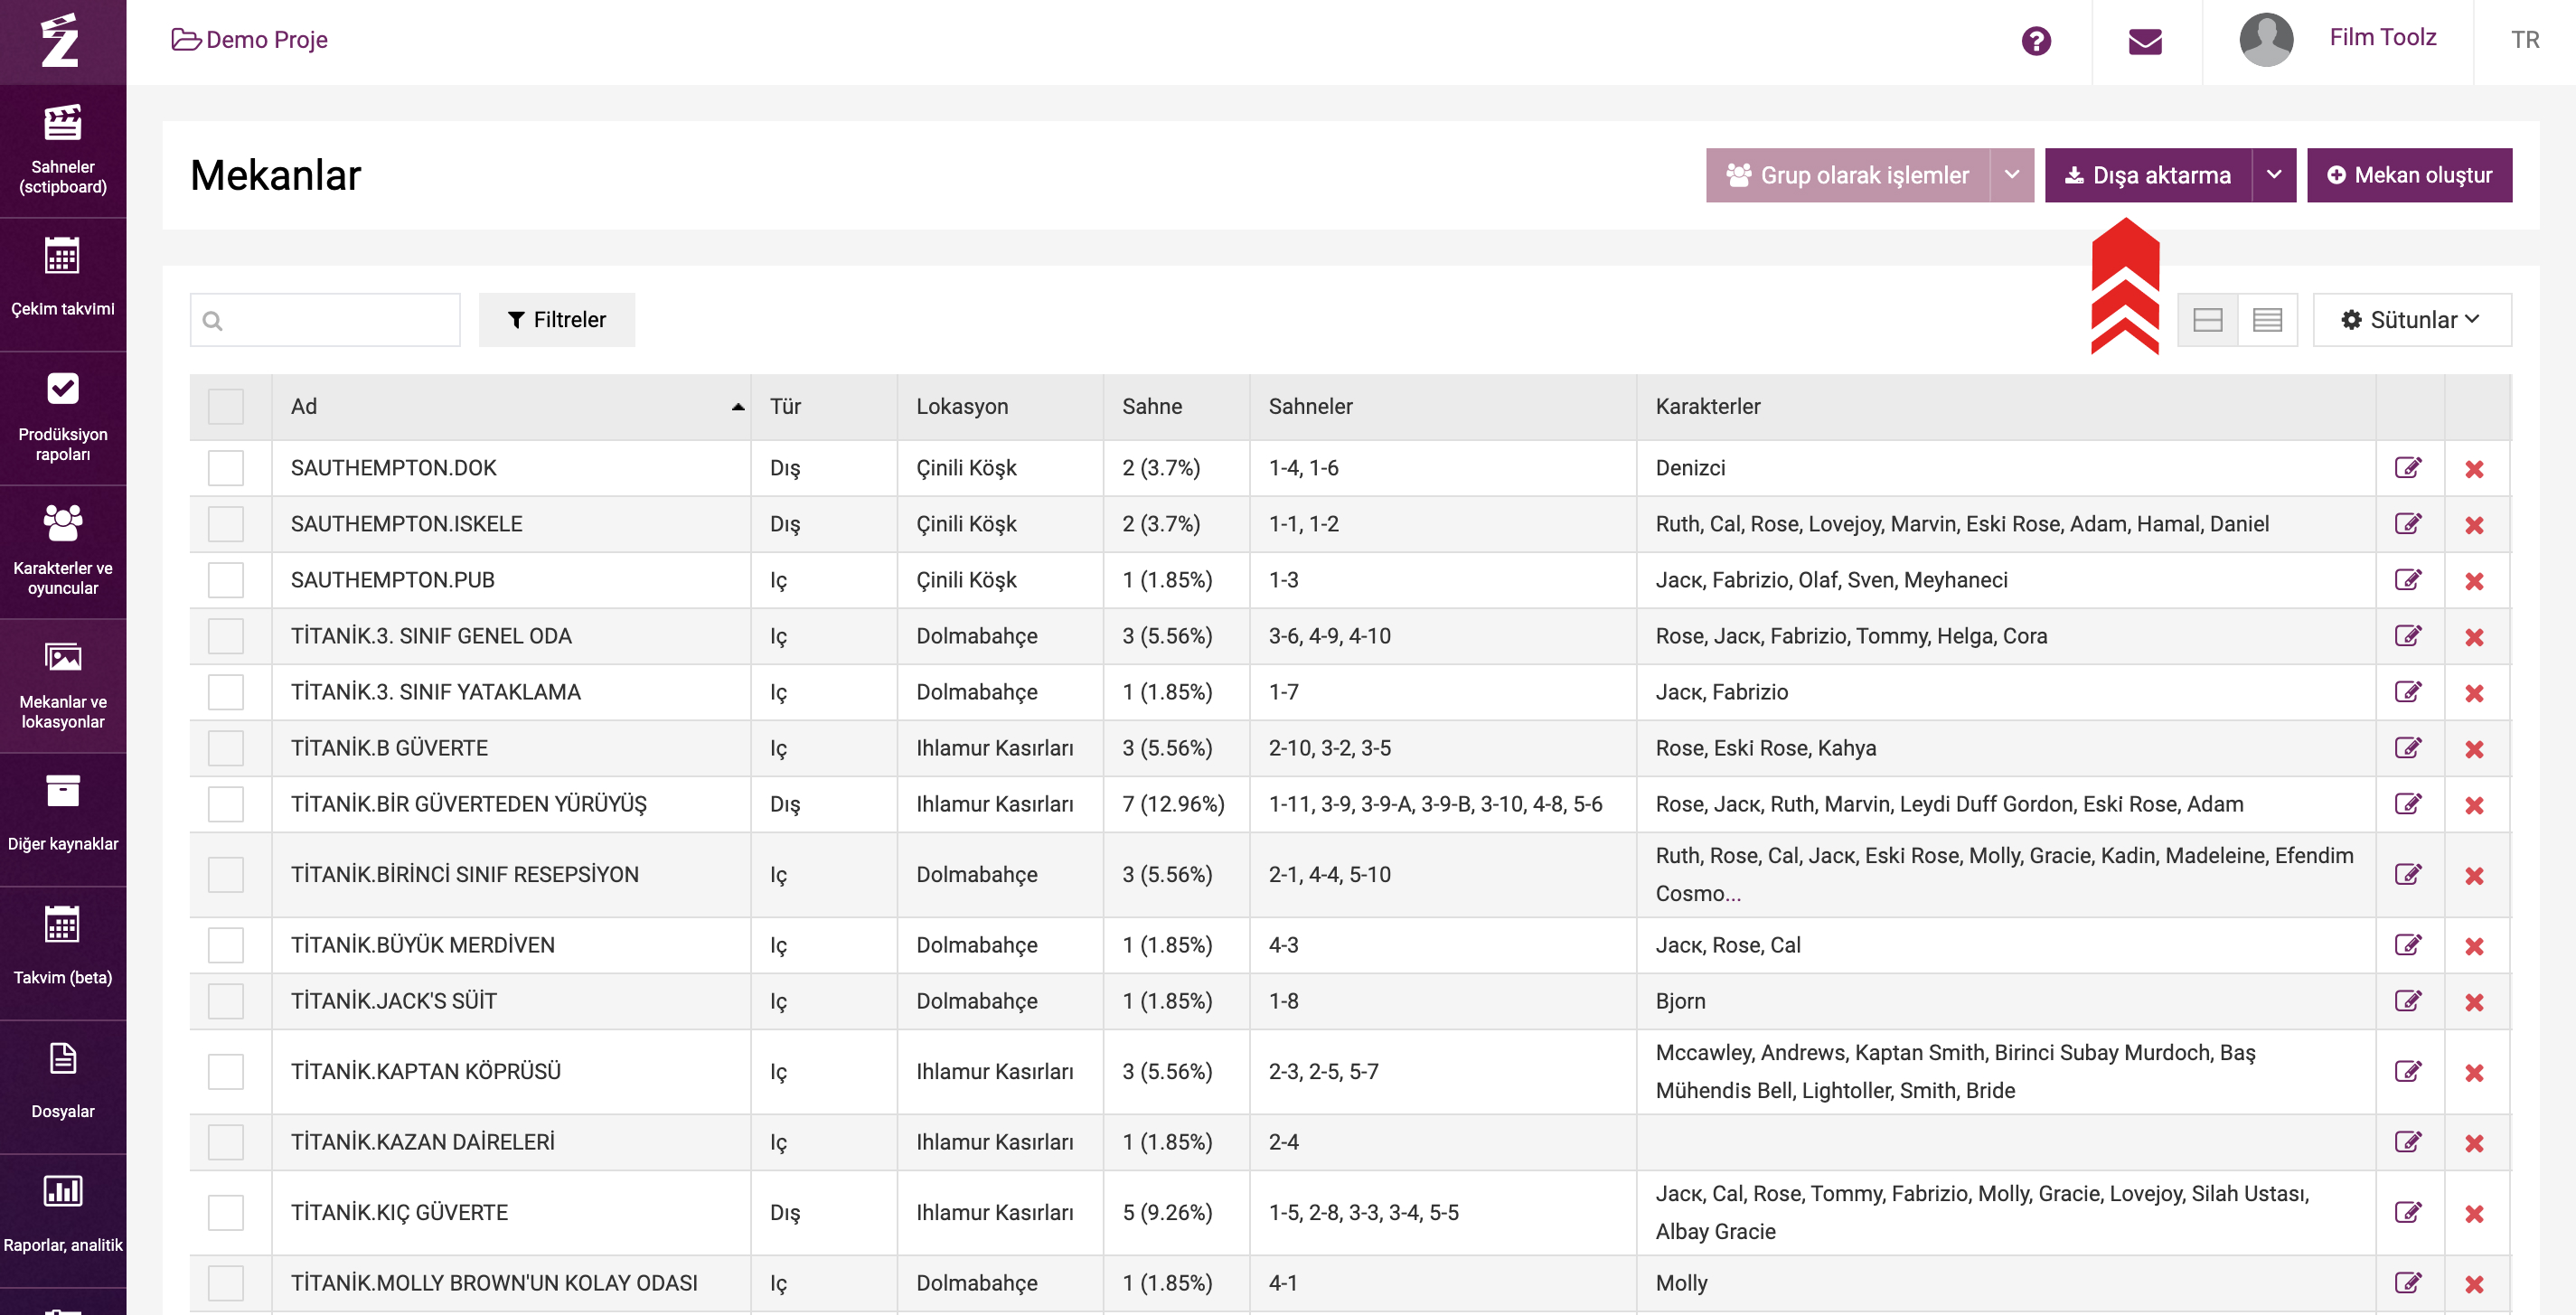Delete the SAUTHEMPTON.PUB entry
2576x1315 pixels.
tap(2474, 581)
